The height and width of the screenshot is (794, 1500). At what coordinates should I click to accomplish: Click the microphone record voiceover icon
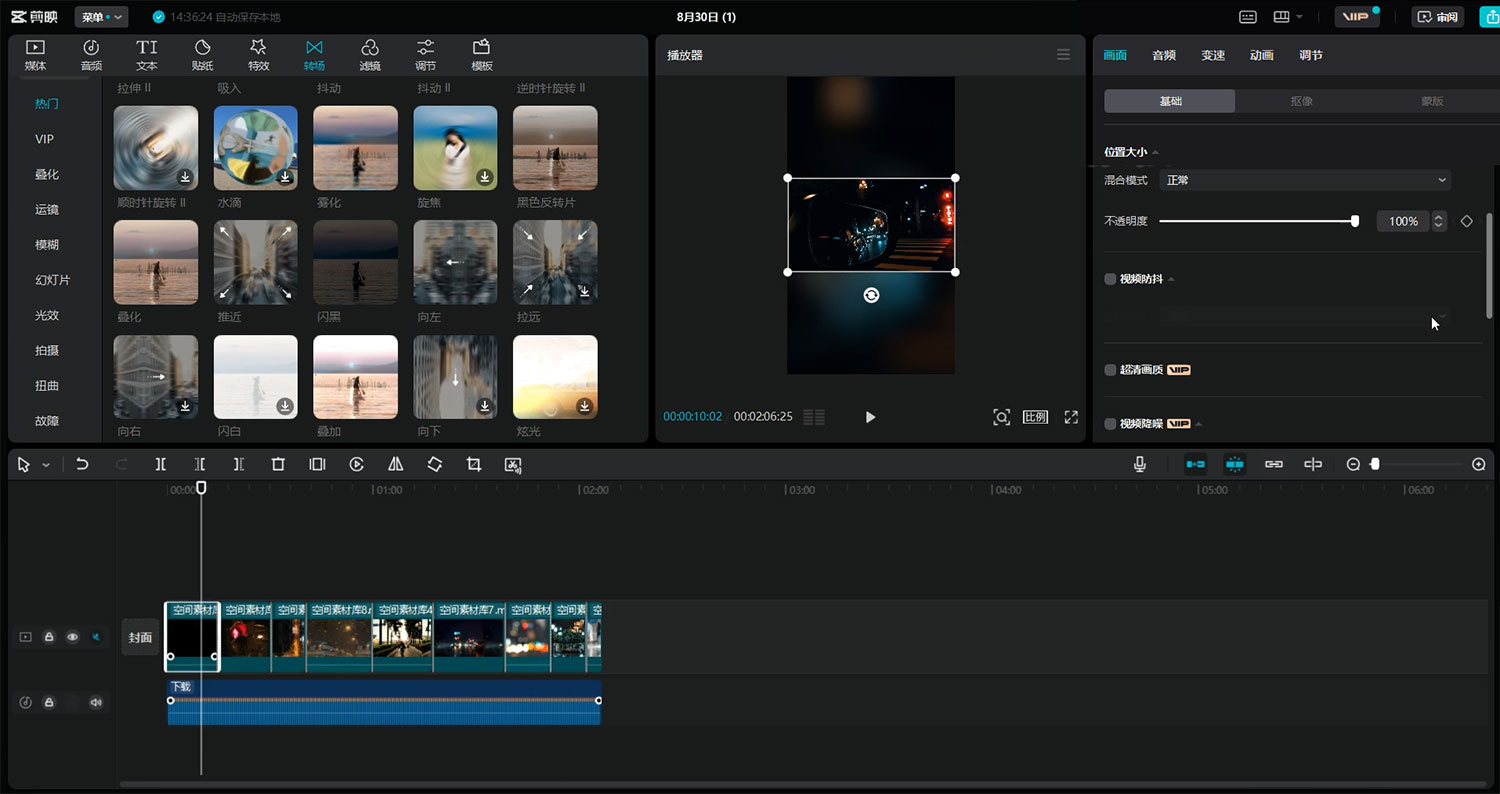click(1139, 464)
